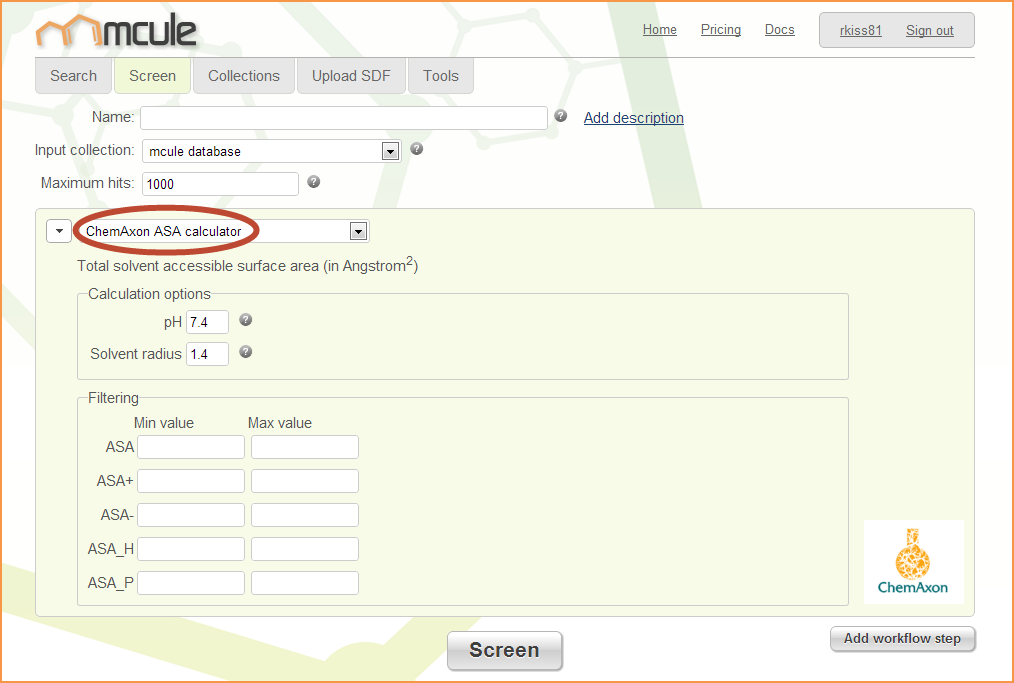This screenshot has width=1014, height=683.
Task: Click the ChemAxon logo image
Action: pyautogui.click(x=913, y=561)
